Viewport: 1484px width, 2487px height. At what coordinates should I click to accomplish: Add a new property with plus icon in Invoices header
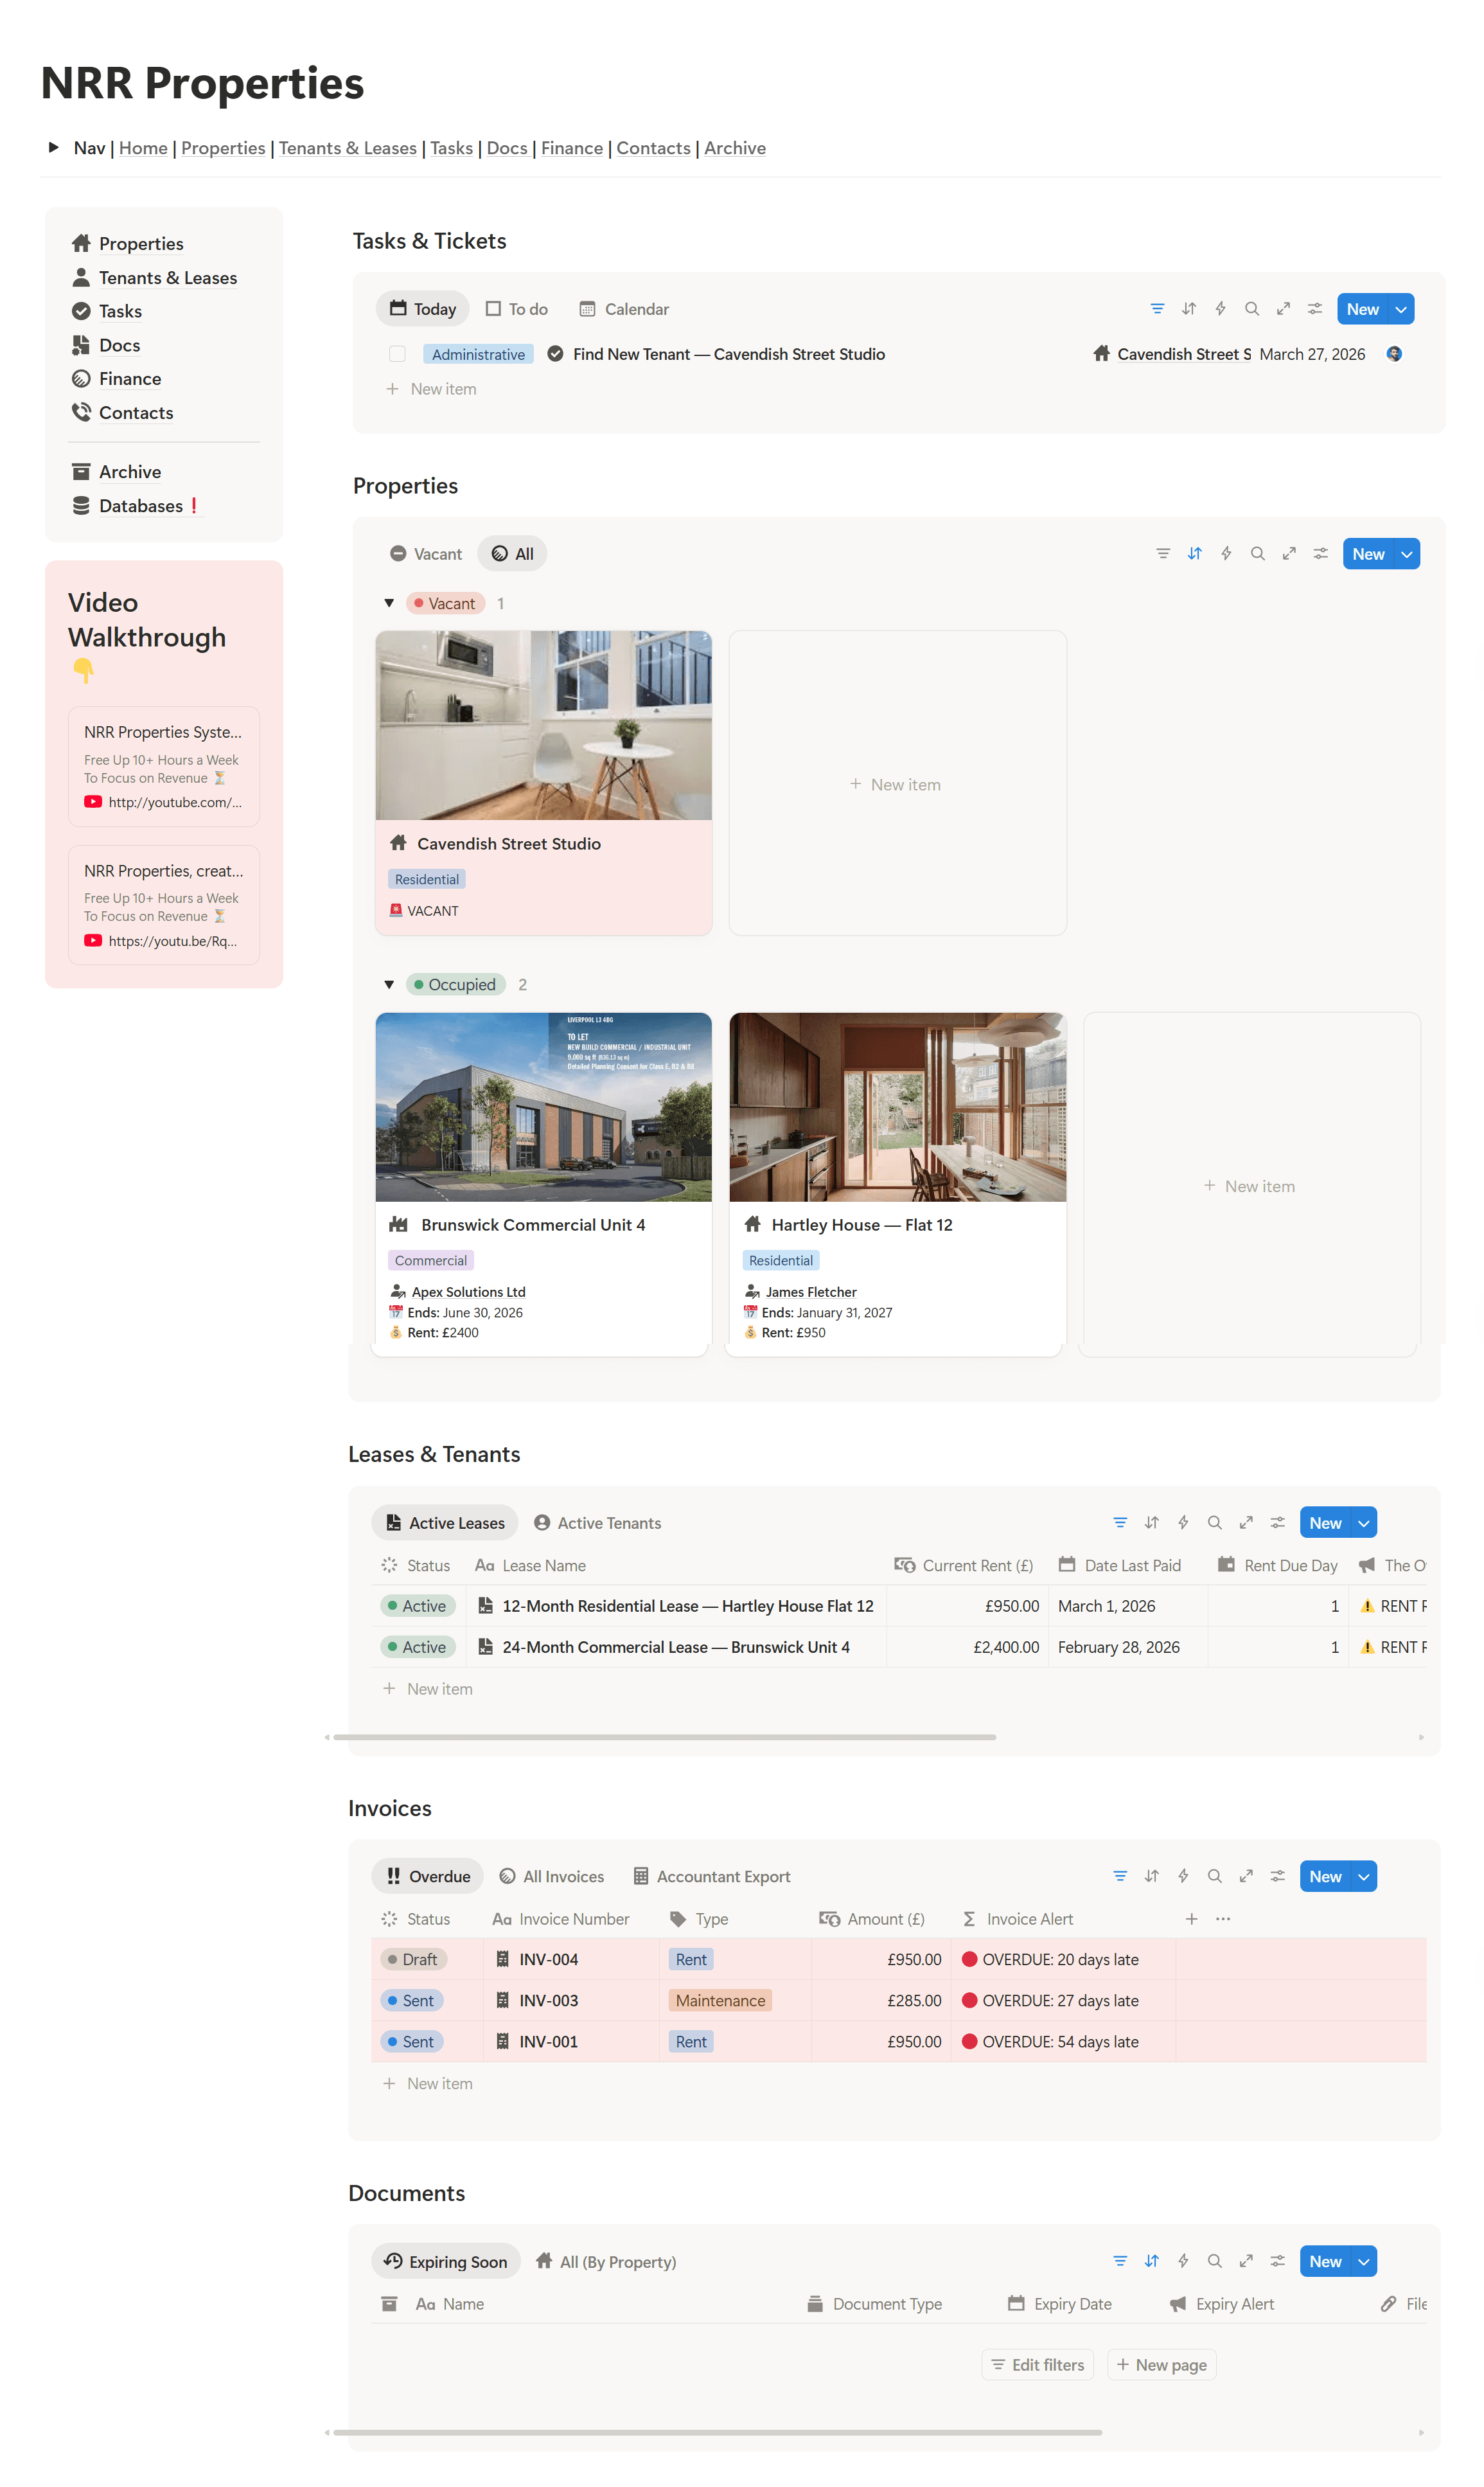click(x=1191, y=1919)
